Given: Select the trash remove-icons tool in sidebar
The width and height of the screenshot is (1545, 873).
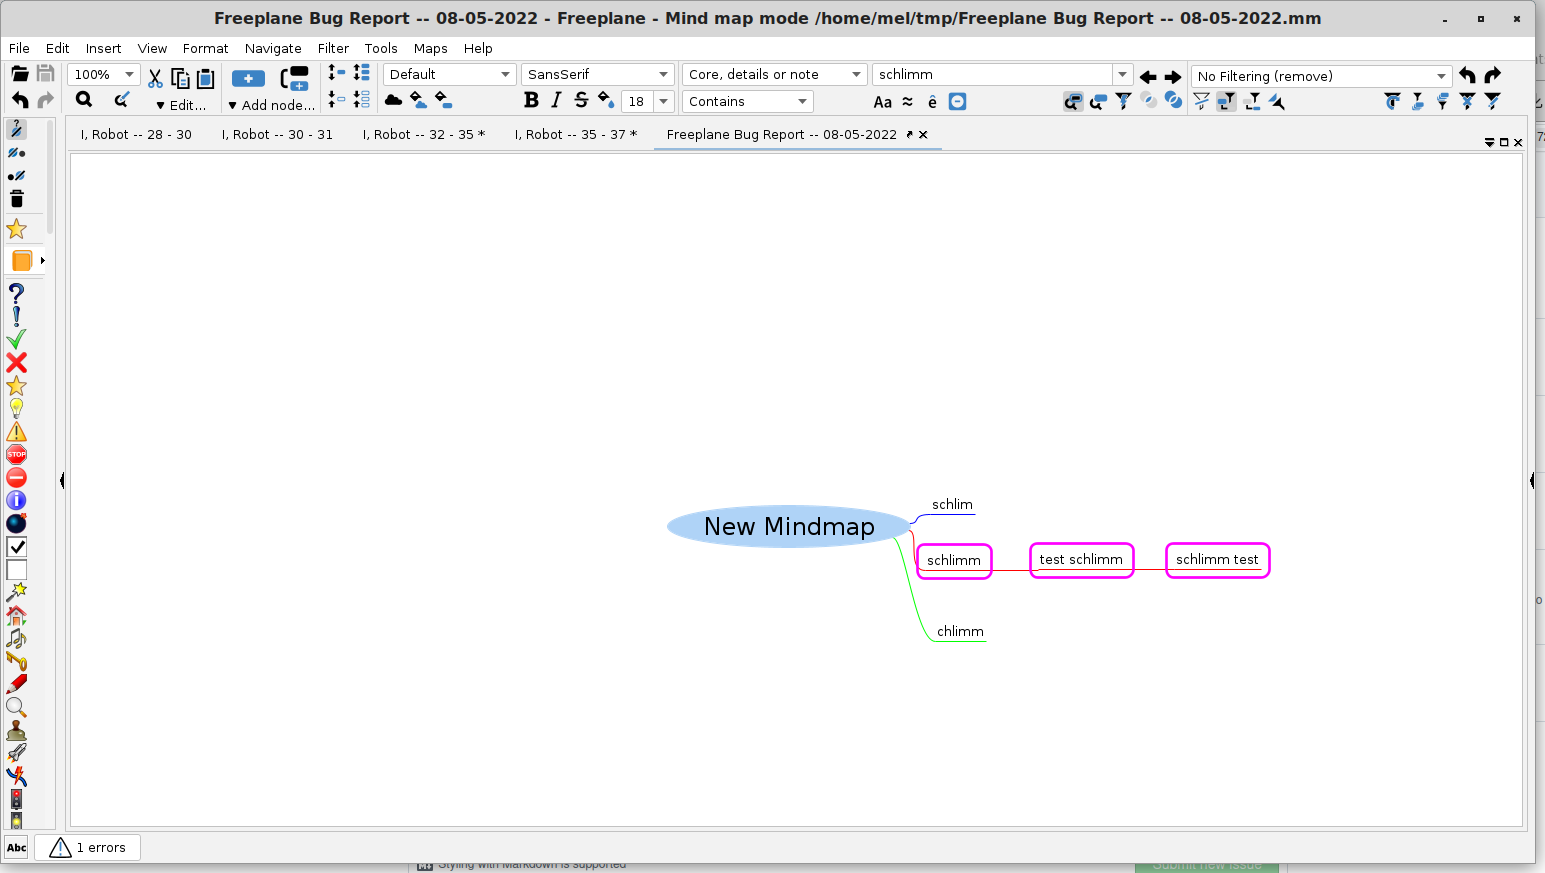Looking at the screenshot, I should click(16, 199).
